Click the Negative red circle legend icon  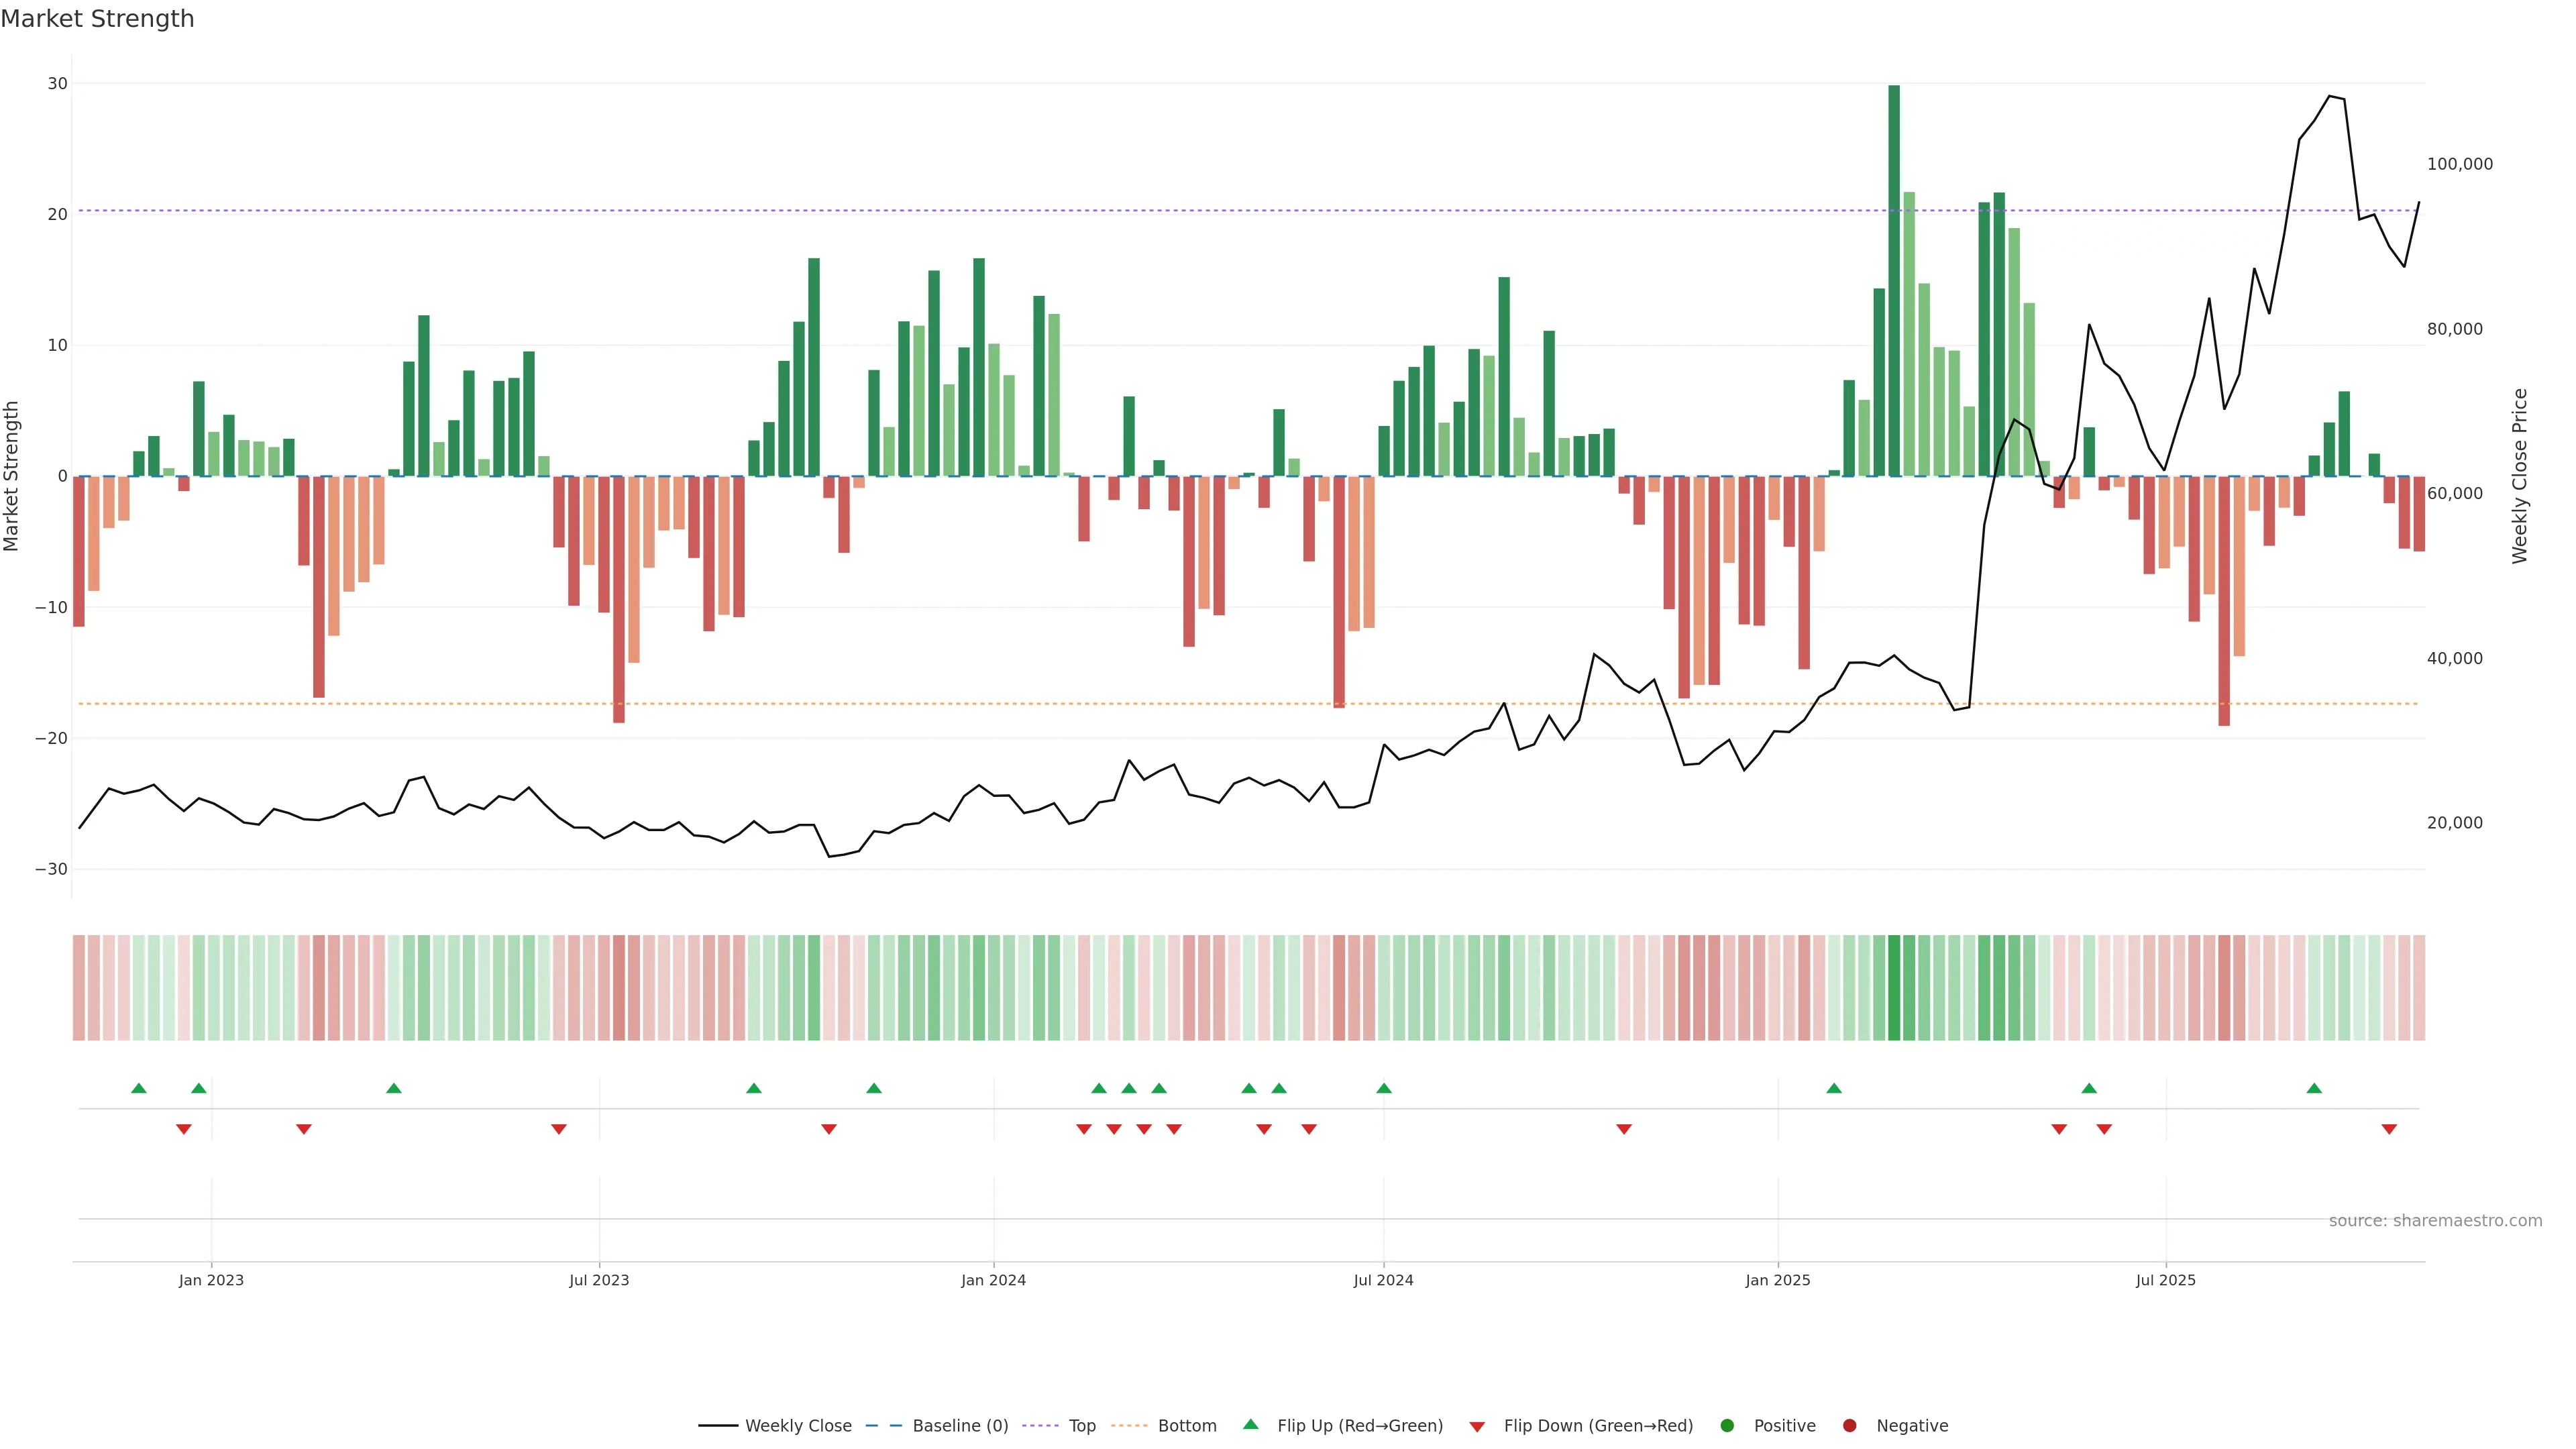tap(1849, 1426)
